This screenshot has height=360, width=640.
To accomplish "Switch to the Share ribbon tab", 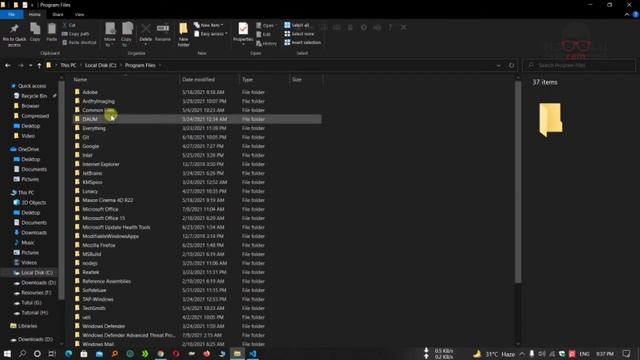I will point(58,14).
